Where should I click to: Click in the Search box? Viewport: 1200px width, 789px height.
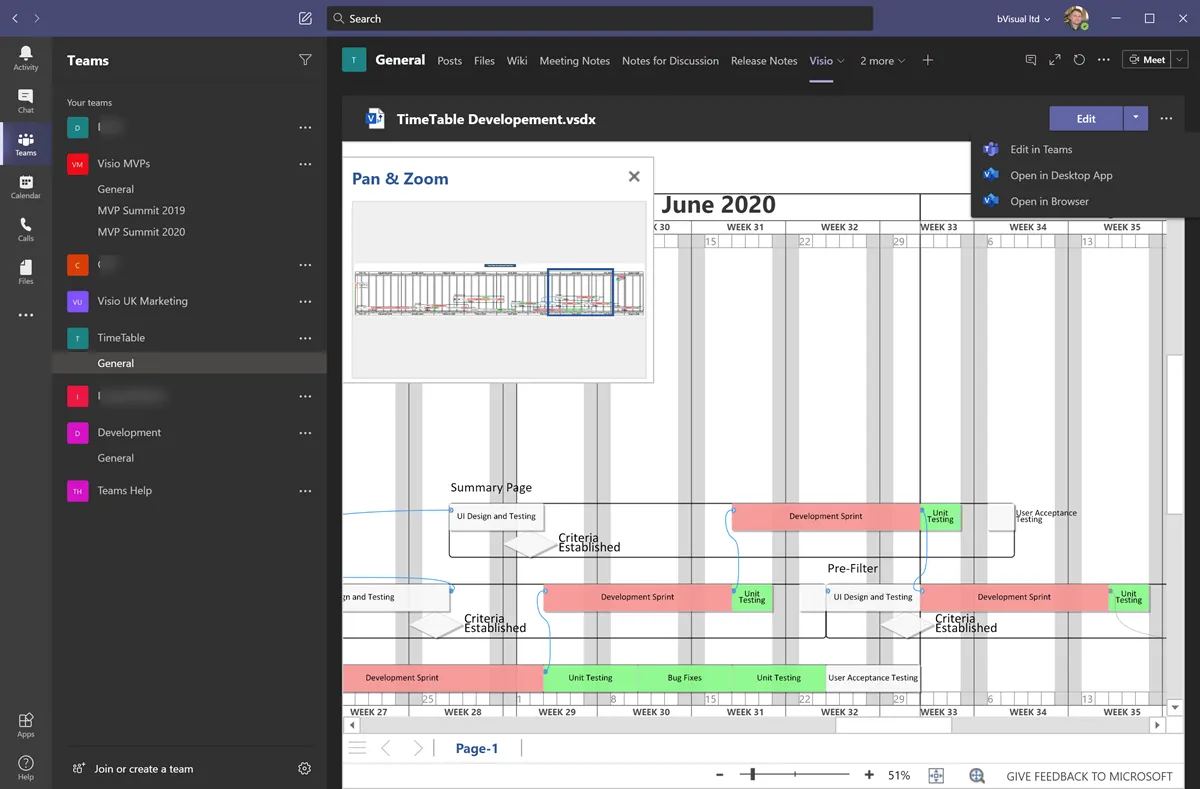(x=600, y=18)
